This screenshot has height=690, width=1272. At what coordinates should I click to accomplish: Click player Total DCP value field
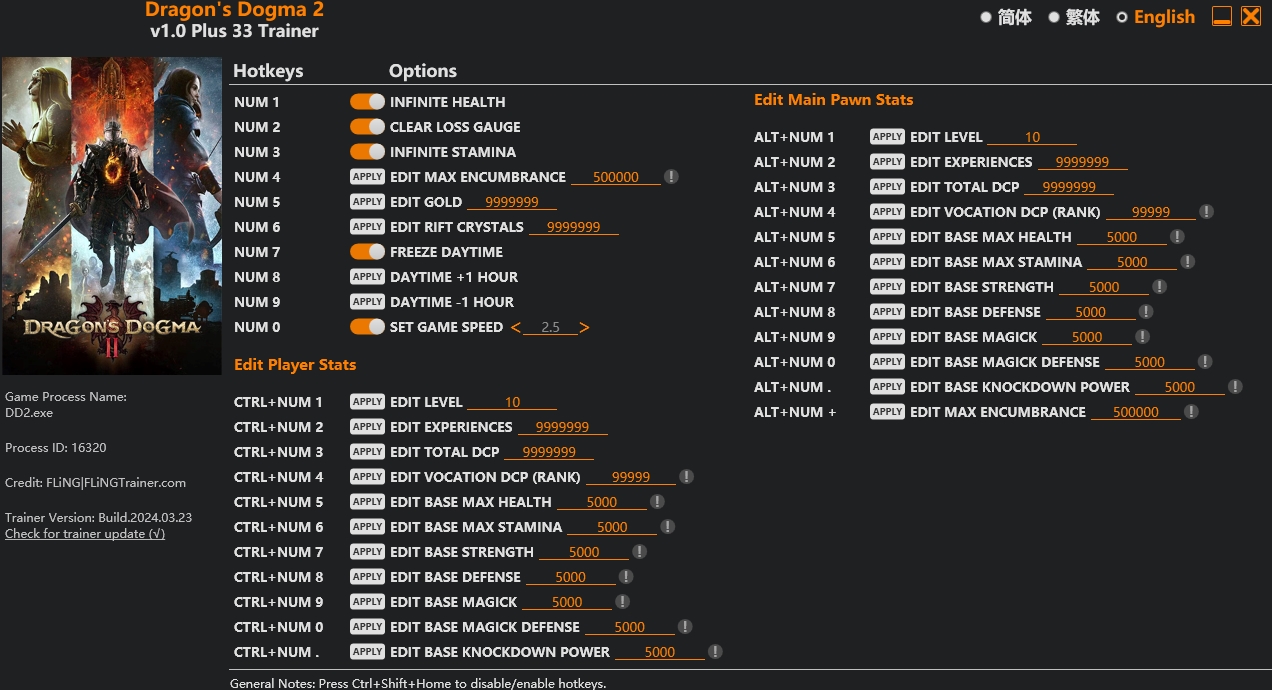[x=549, y=452]
